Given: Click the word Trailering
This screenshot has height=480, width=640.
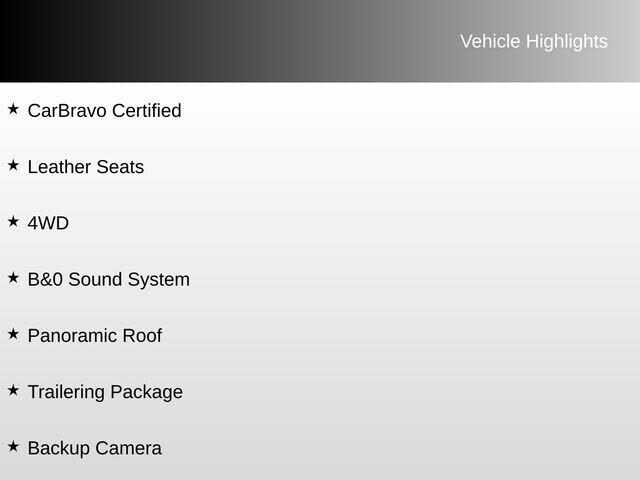Looking at the screenshot, I should [66, 392].
